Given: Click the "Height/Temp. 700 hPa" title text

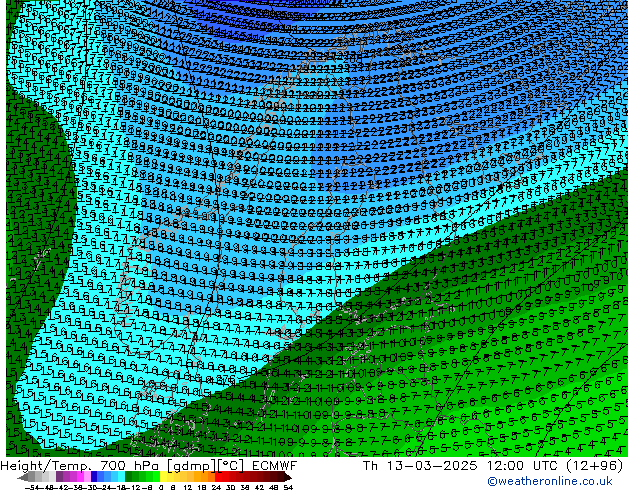Looking at the screenshot, I should tap(81, 466).
